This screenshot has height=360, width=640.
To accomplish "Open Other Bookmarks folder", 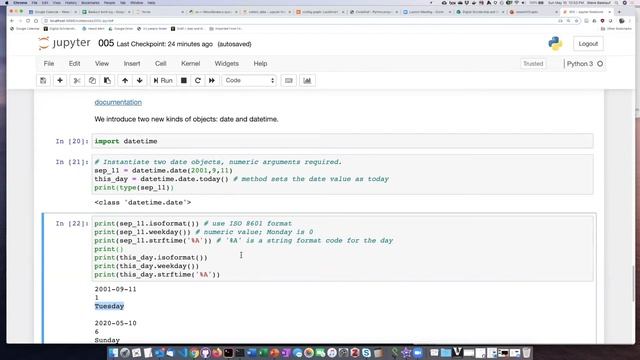I will point(616,29).
